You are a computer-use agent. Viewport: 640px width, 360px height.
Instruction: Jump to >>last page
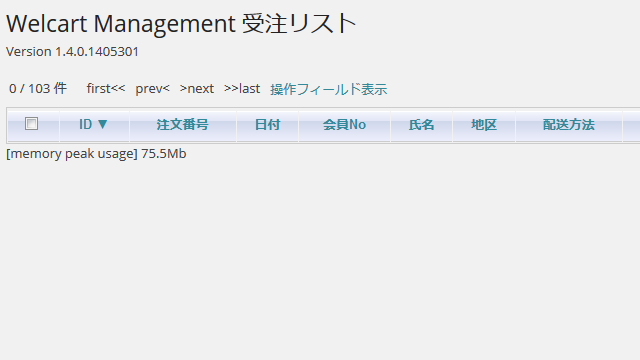242,89
